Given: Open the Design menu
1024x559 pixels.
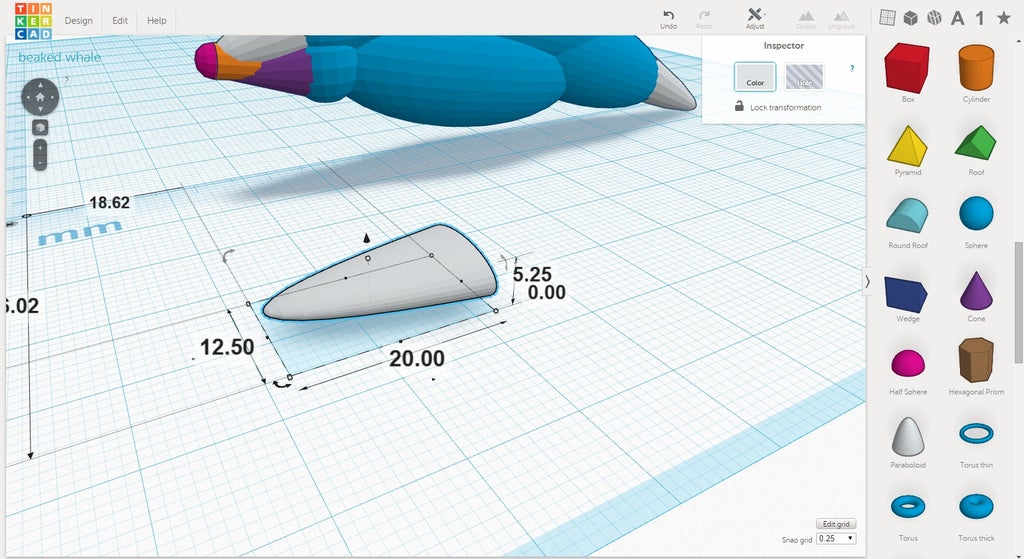Looking at the screenshot, I should coord(78,20).
